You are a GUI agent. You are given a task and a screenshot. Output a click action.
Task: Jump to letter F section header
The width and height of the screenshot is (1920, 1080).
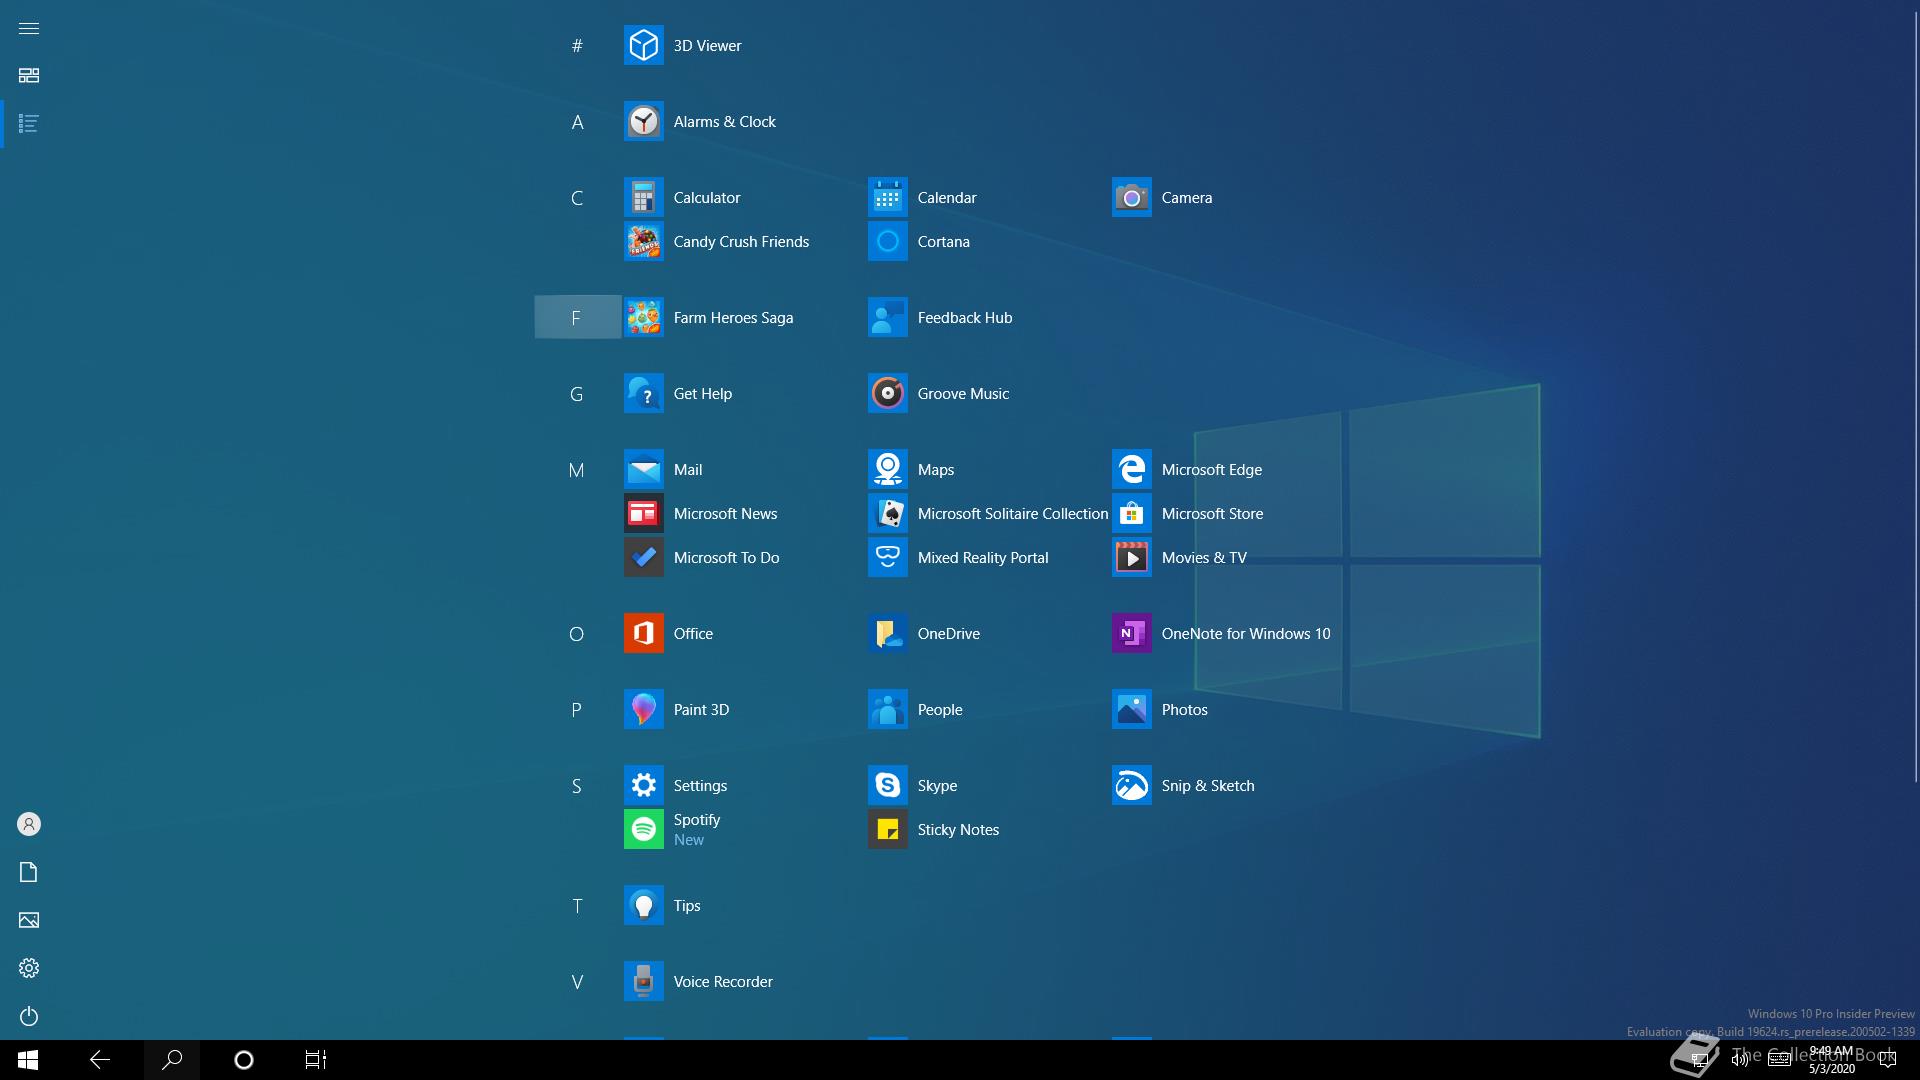click(577, 318)
